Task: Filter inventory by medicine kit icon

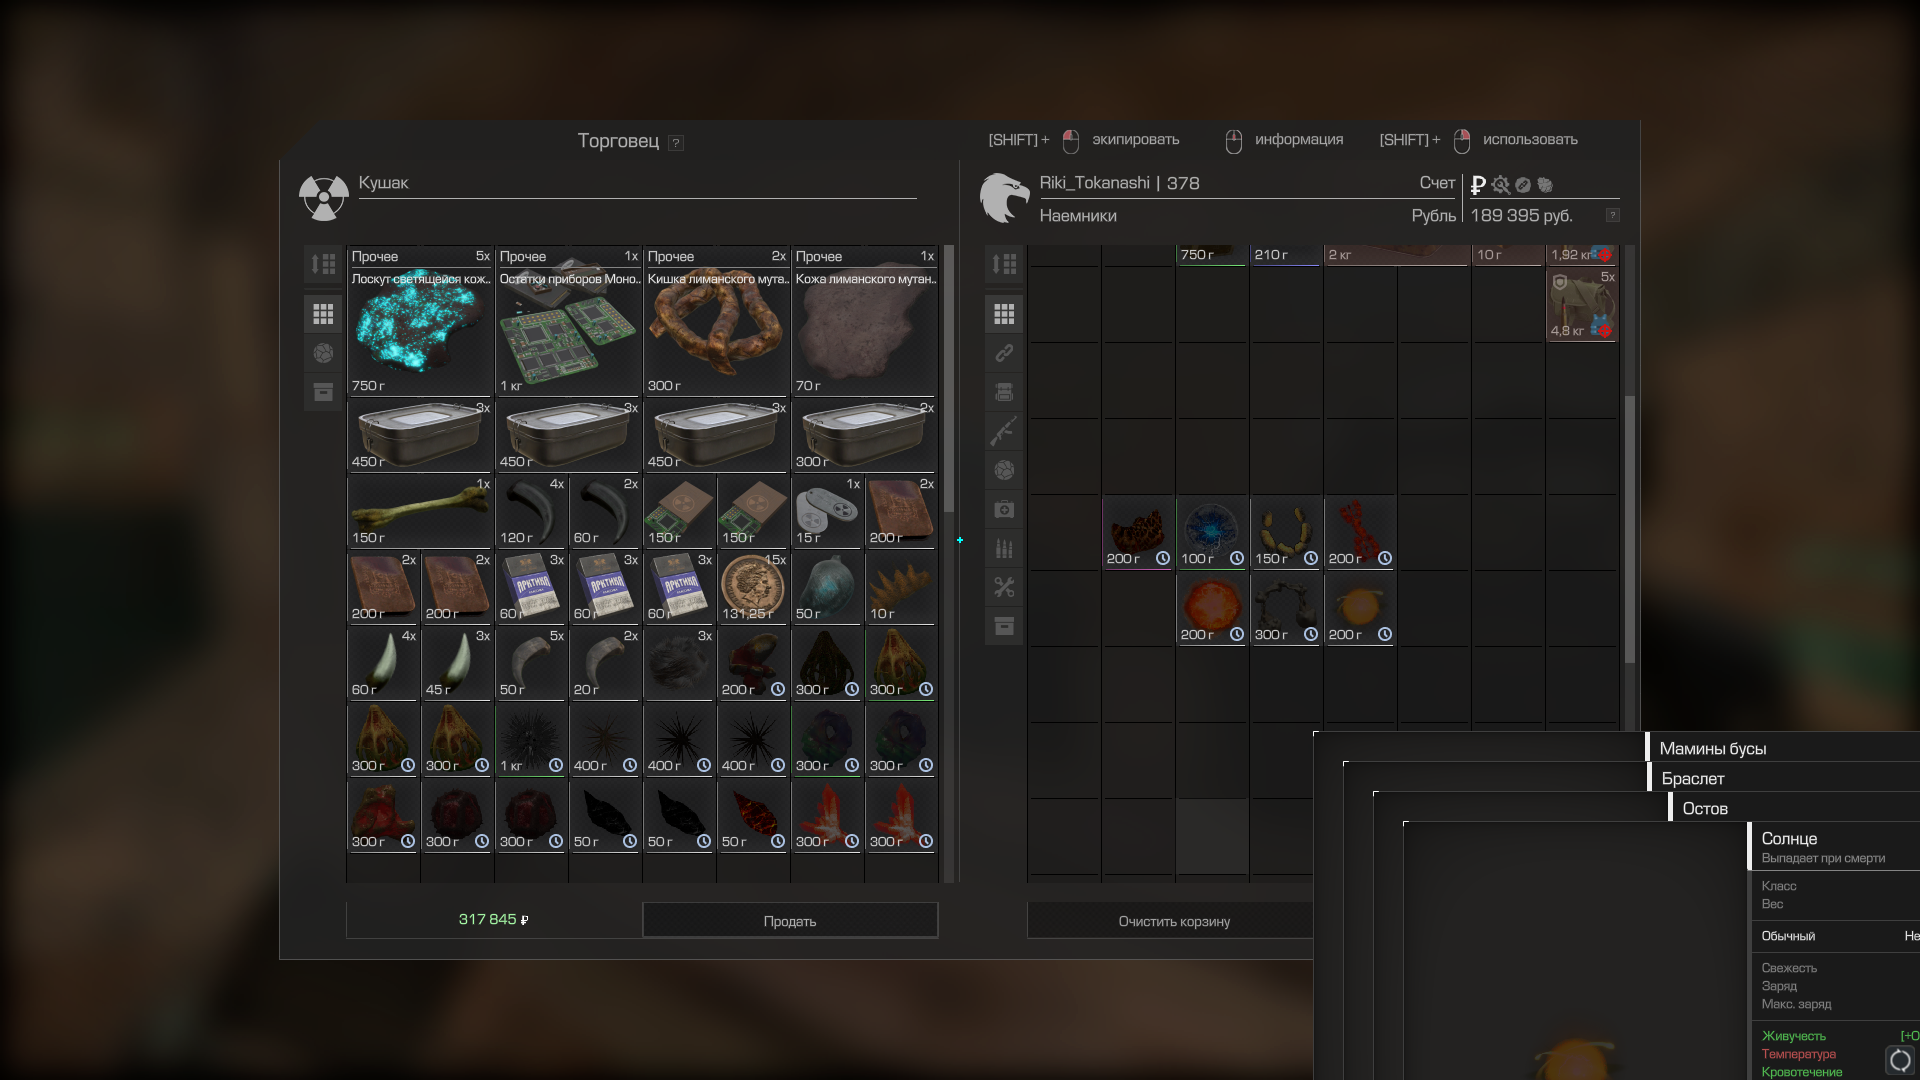Action: 1004,509
